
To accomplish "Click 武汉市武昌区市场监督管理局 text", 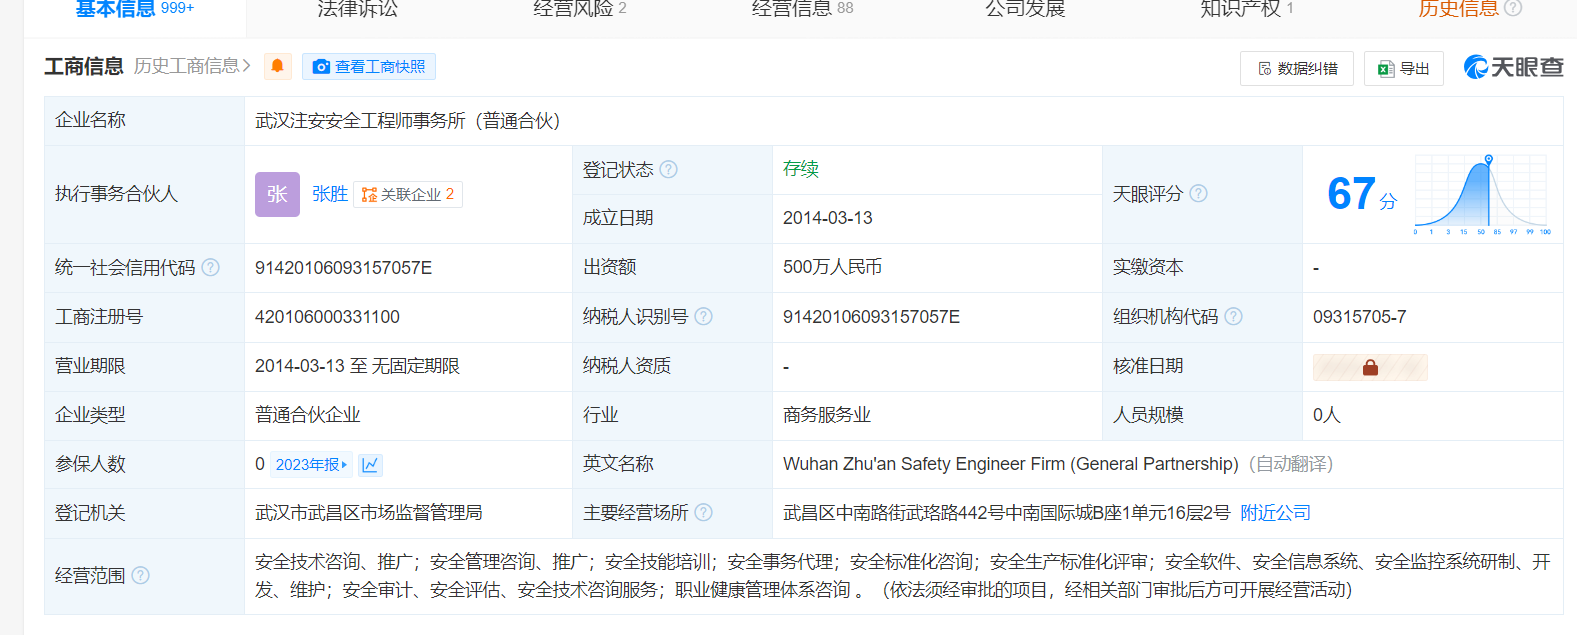I will click(368, 513).
